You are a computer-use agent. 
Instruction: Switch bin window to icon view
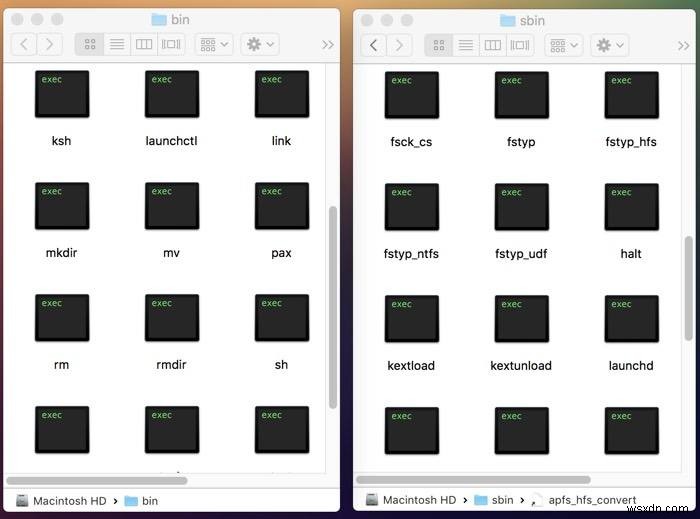(x=90, y=44)
